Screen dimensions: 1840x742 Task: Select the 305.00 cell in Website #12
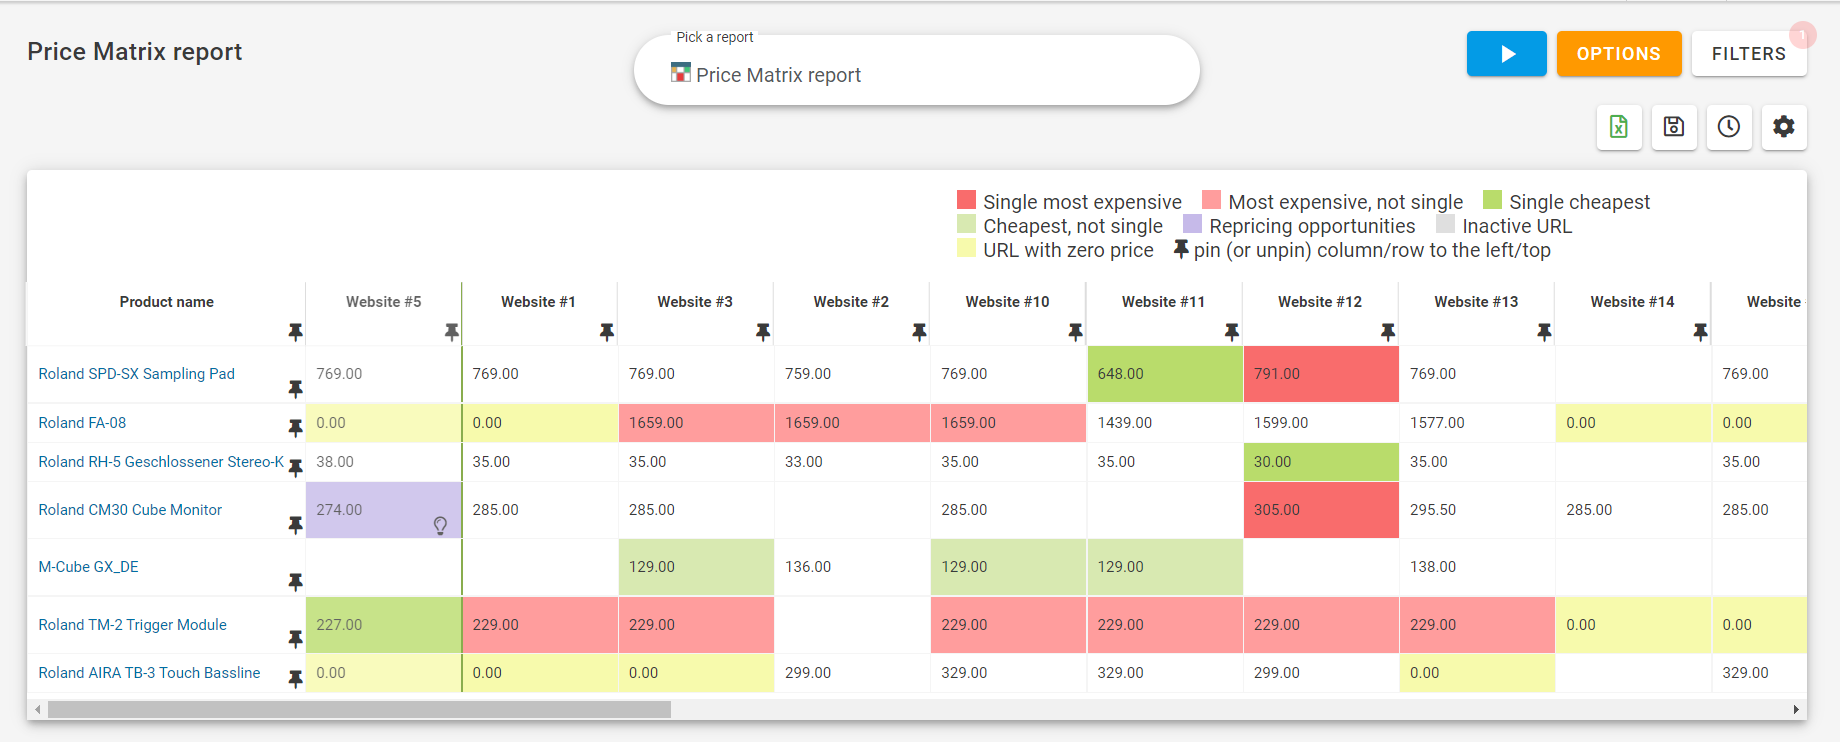(1320, 510)
